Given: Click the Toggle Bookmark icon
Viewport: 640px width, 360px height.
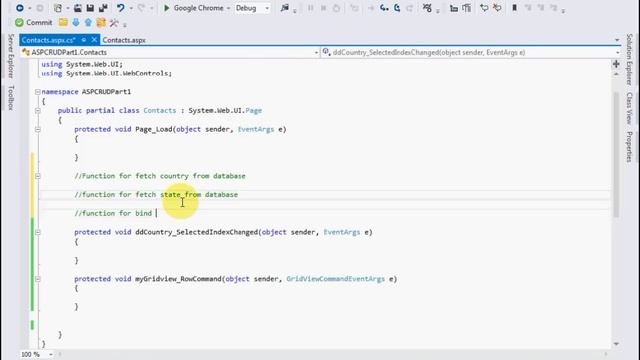Looking at the screenshot, I should point(515,8).
